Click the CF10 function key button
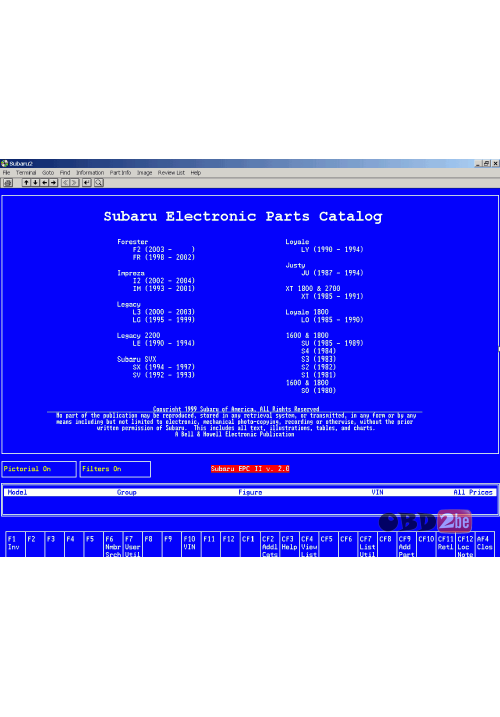The width and height of the screenshot is (500, 717). (426, 545)
